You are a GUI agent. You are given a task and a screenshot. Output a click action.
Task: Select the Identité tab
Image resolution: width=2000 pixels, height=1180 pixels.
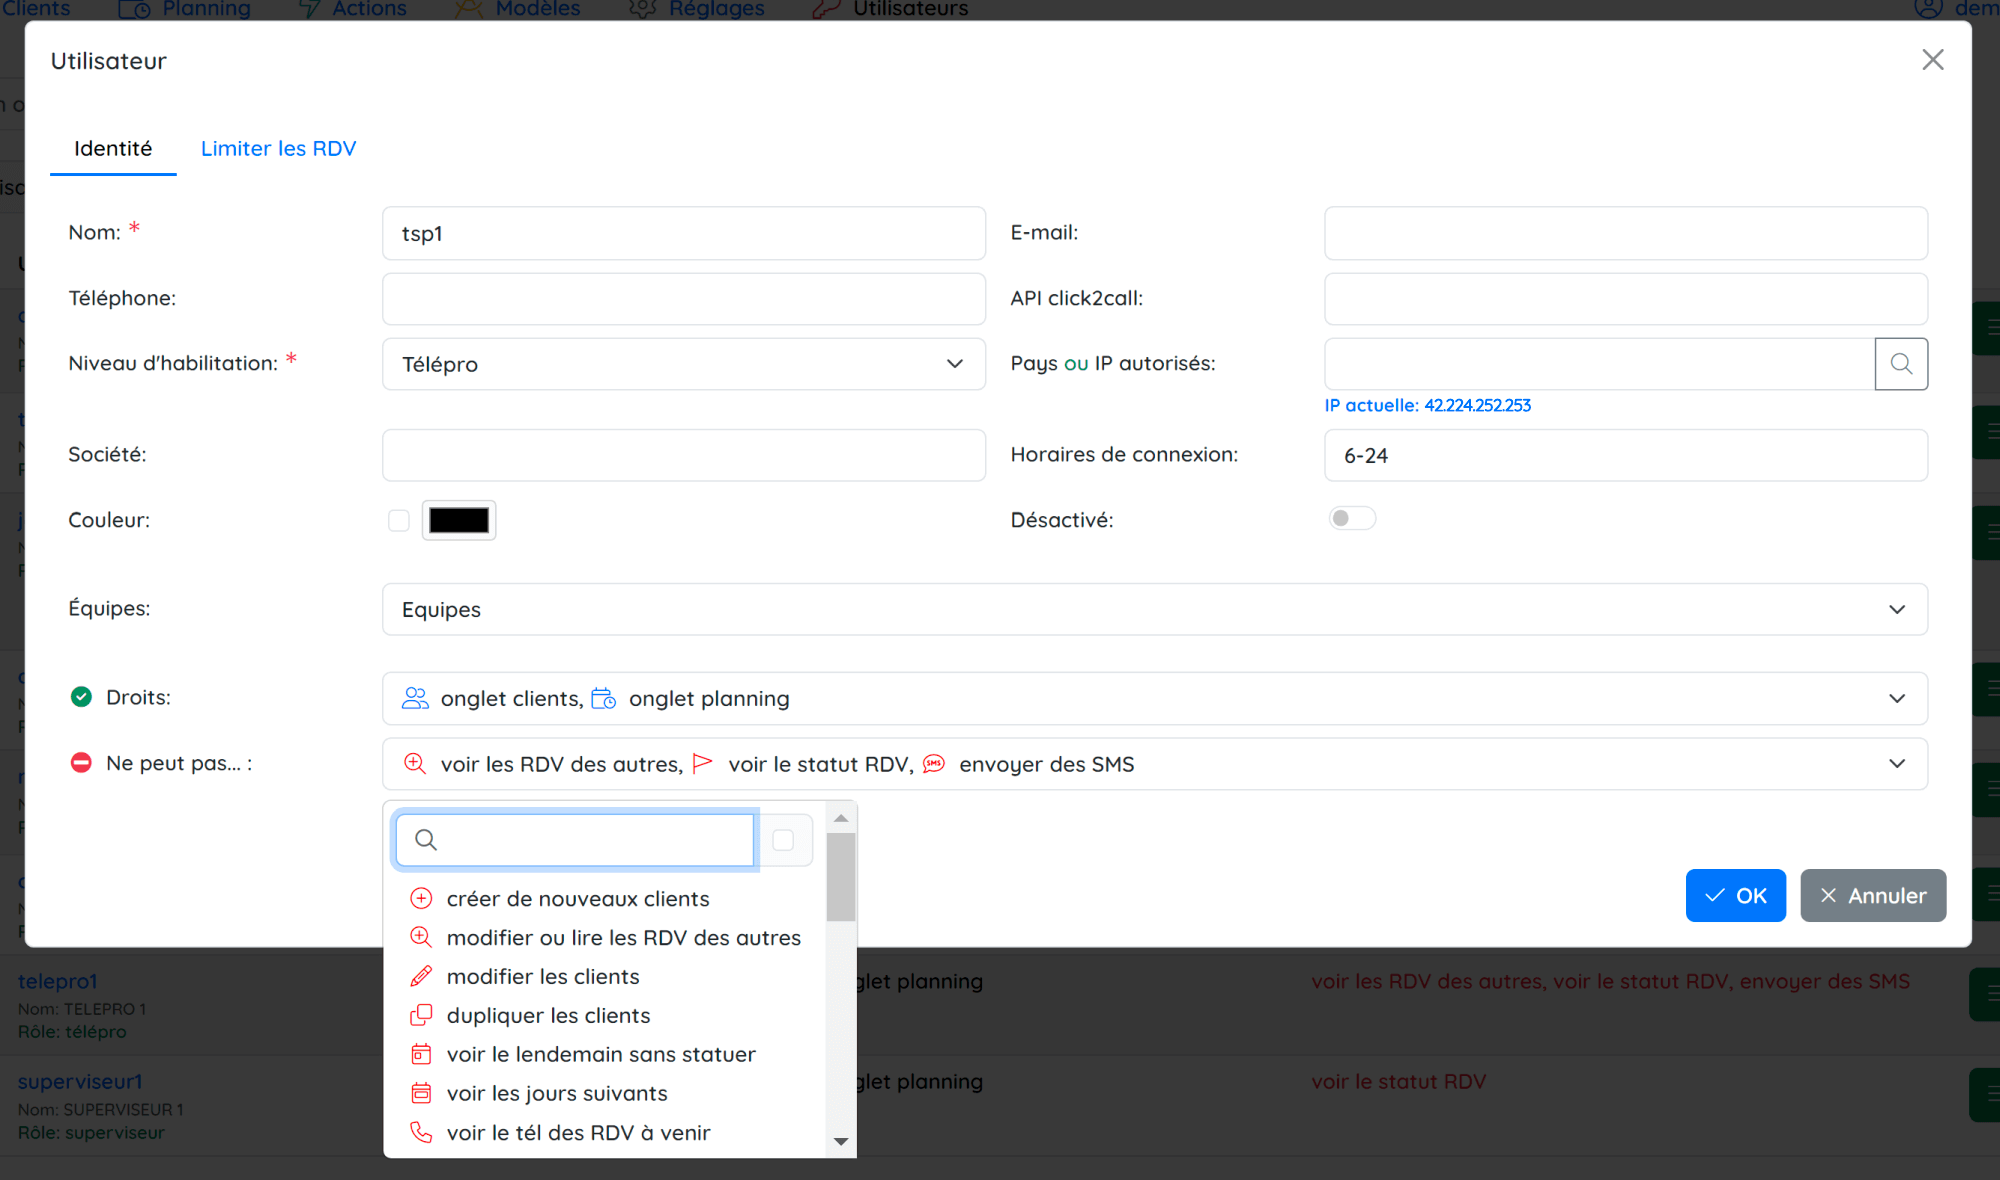click(113, 148)
